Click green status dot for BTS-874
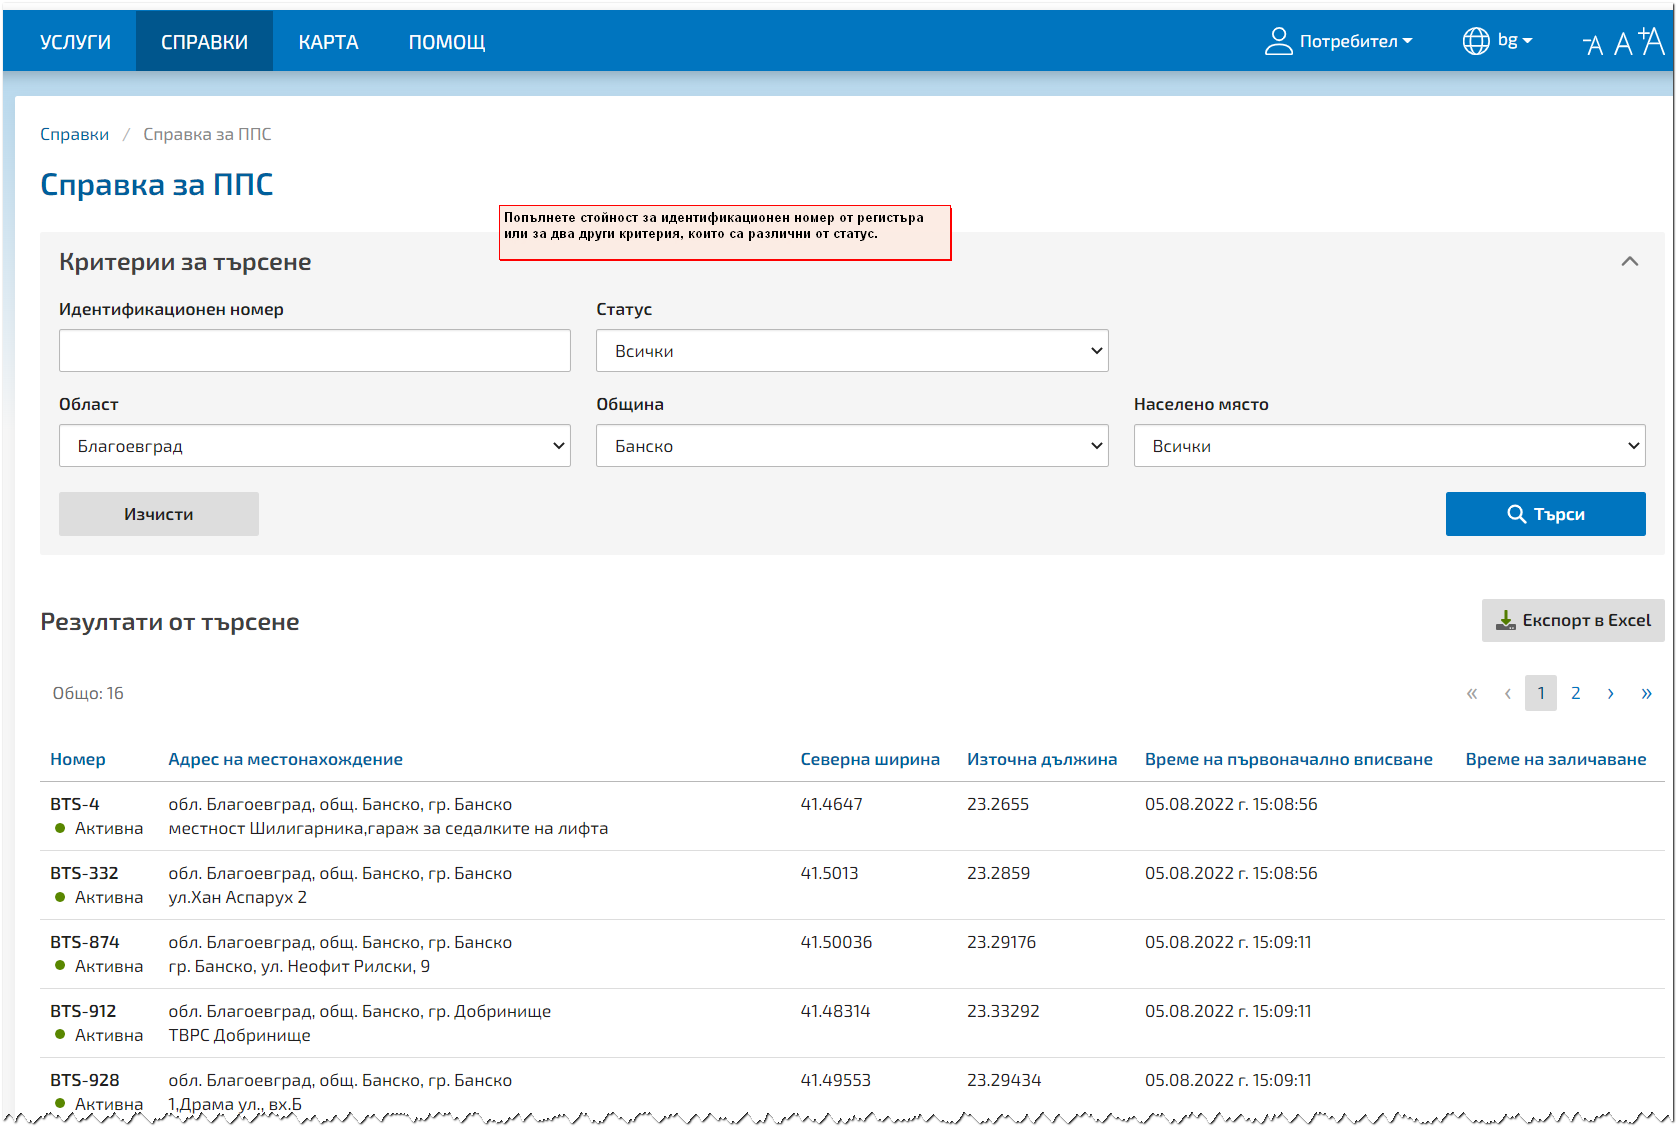The width and height of the screenshot is (1677, 1133). pyautogui.click(x=60, y=966)
